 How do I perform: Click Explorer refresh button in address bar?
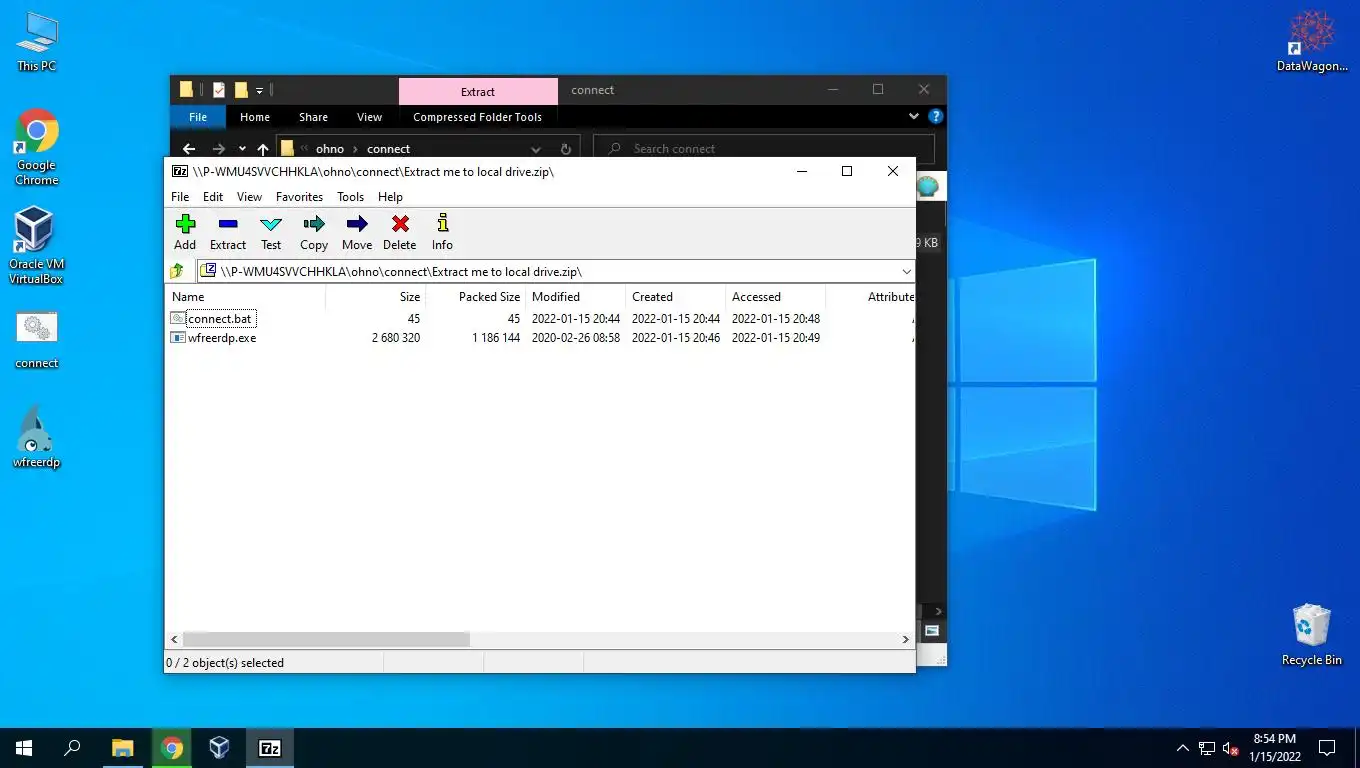(565, 149)
